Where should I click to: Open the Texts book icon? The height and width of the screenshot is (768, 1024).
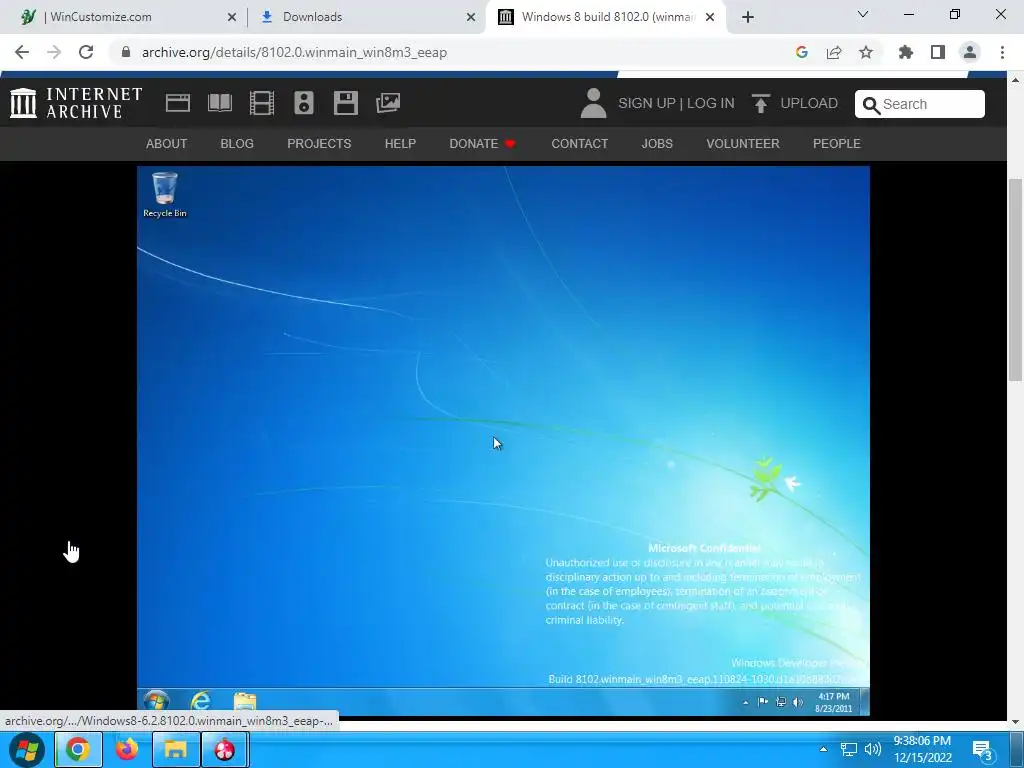click(219, 103)
